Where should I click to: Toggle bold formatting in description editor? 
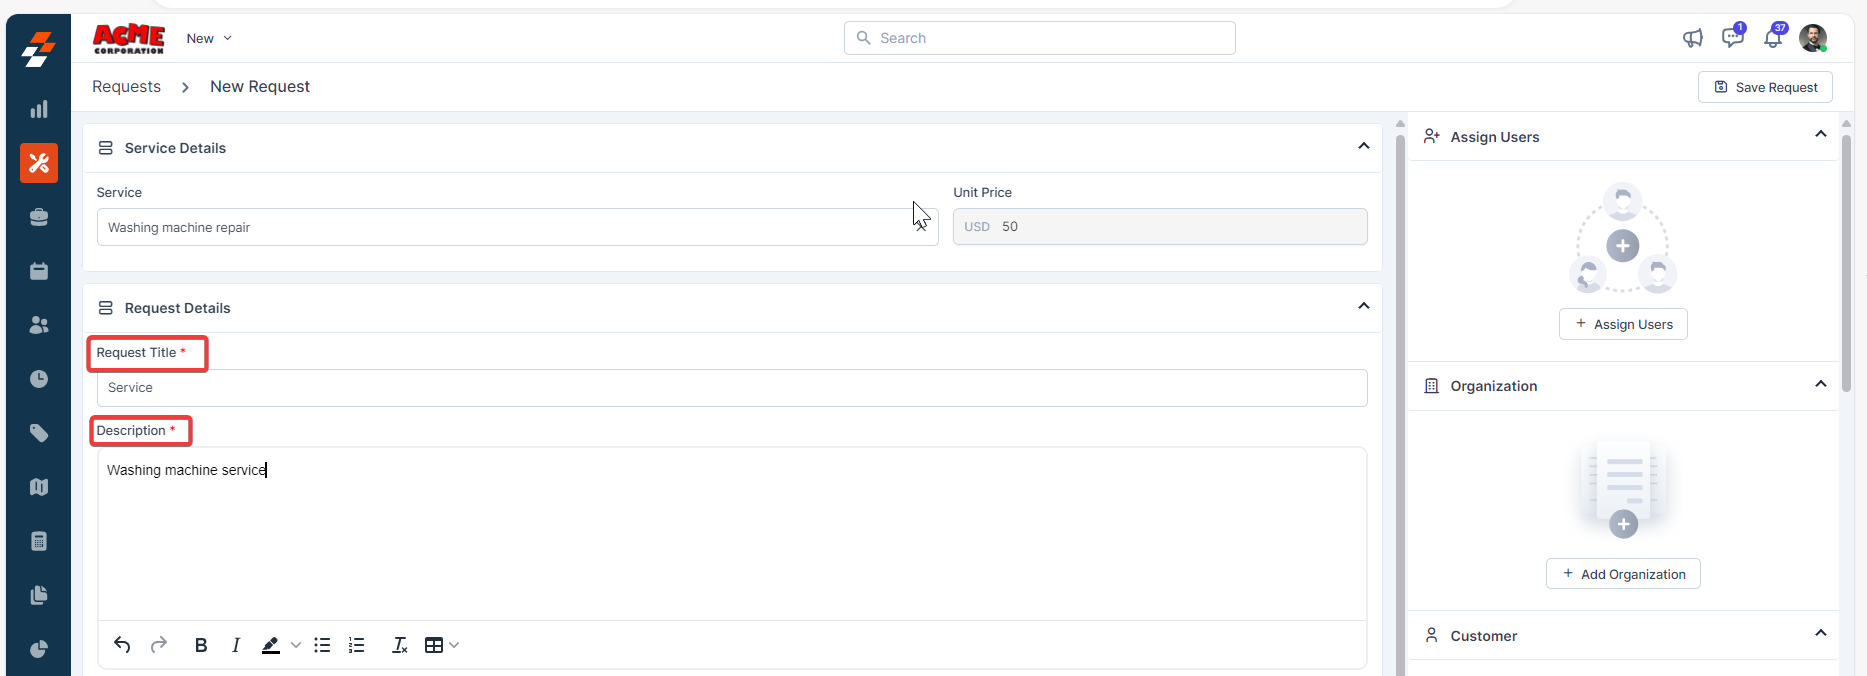pyautogui.click(x=201, y=645)
